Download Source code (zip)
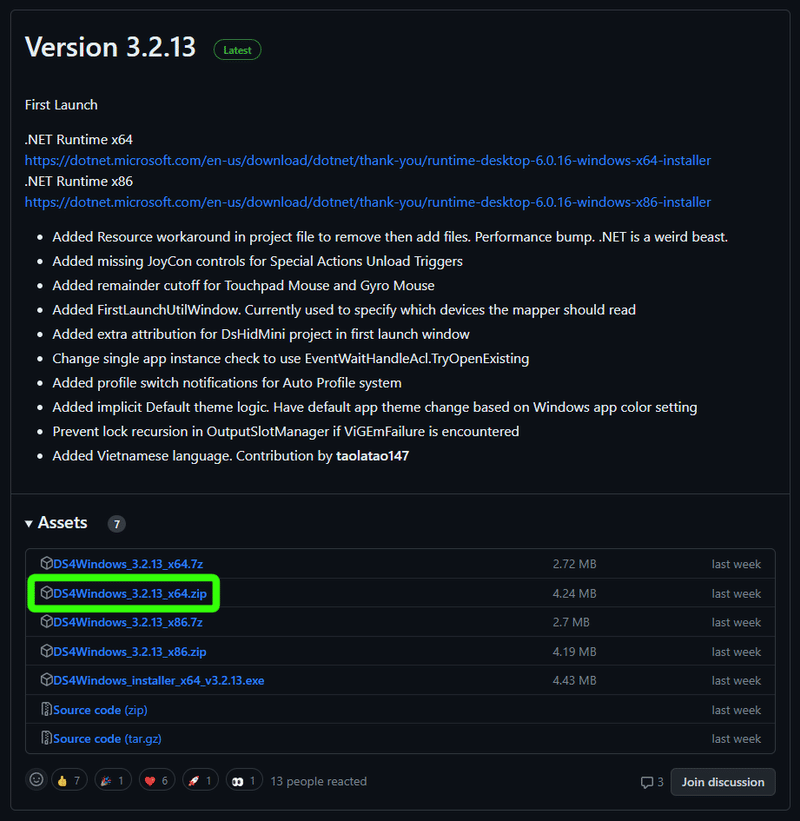Image resolution: width=800 pixels, height=821 pixels. click(100, 709)
